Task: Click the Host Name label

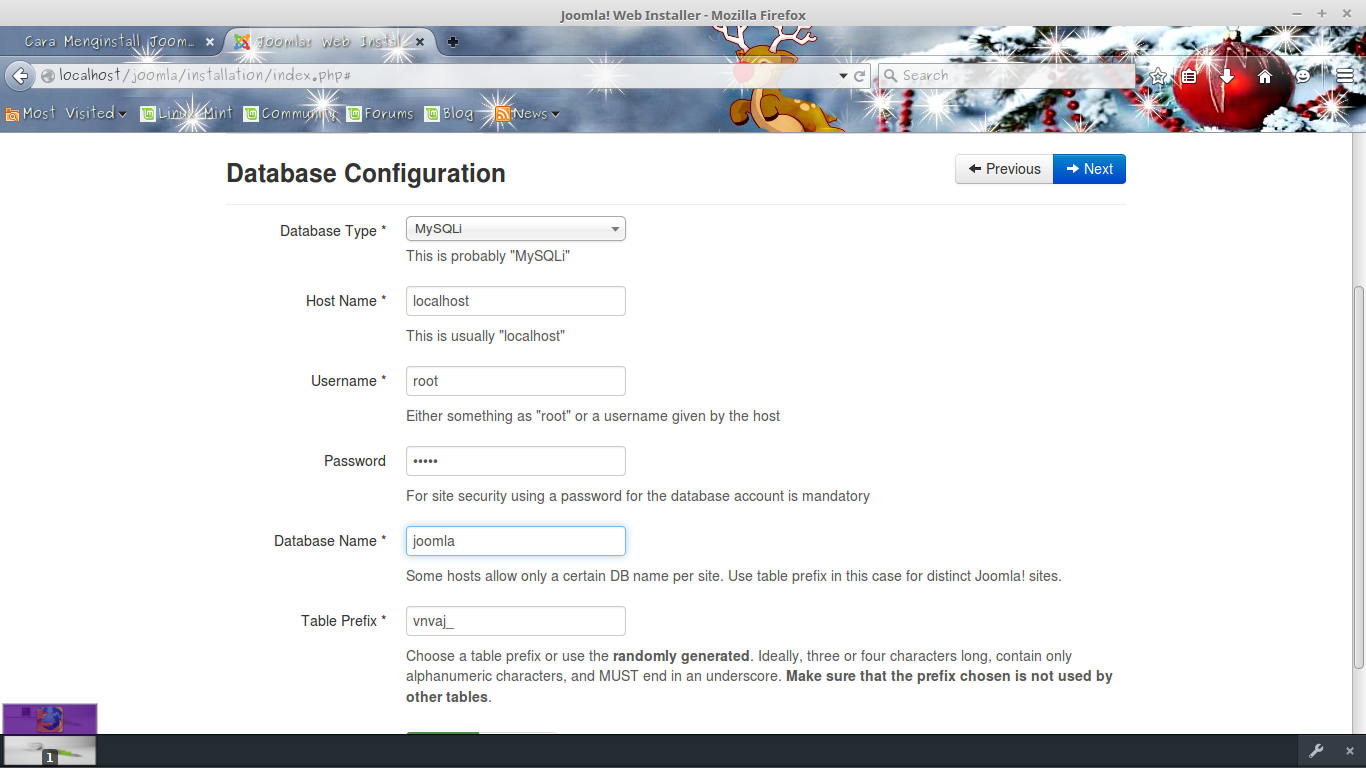Action: pos(346,301)
